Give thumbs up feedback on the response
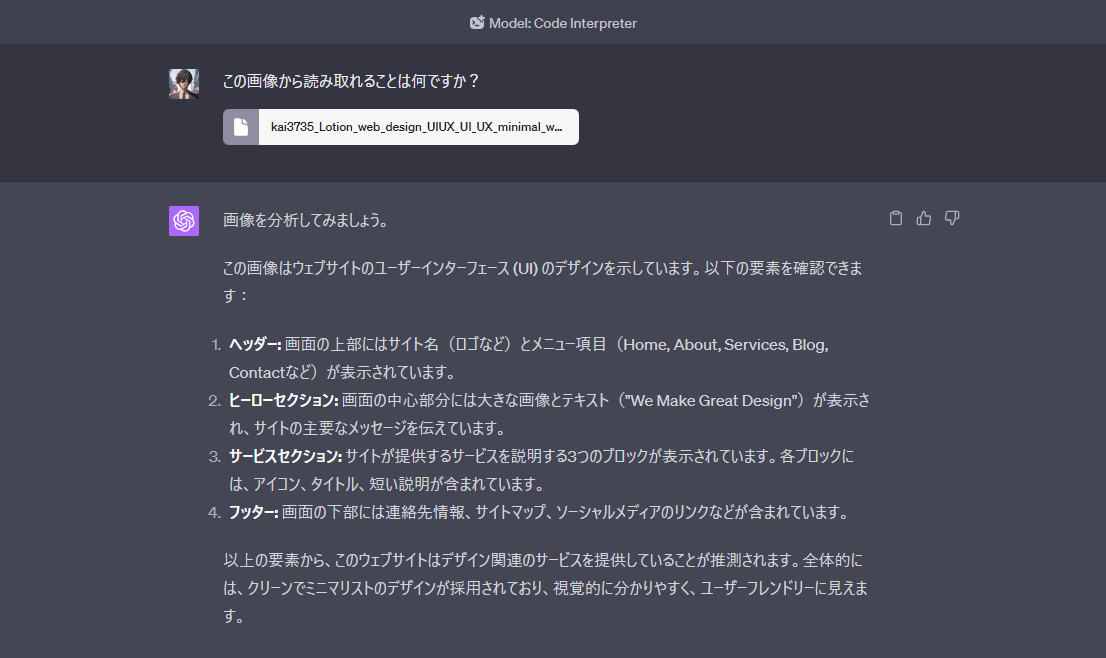Image resolution: width=1106 pixels, height=658 pixels. (923, 218)
